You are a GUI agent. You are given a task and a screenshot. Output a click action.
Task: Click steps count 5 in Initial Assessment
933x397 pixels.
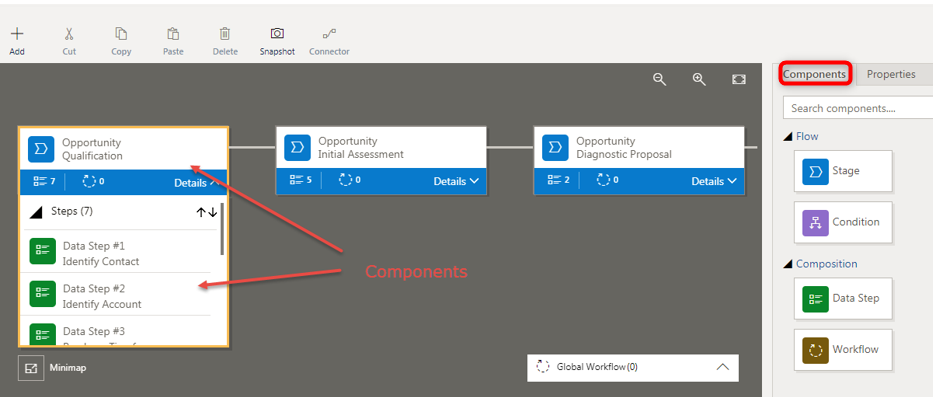[300, 180]
